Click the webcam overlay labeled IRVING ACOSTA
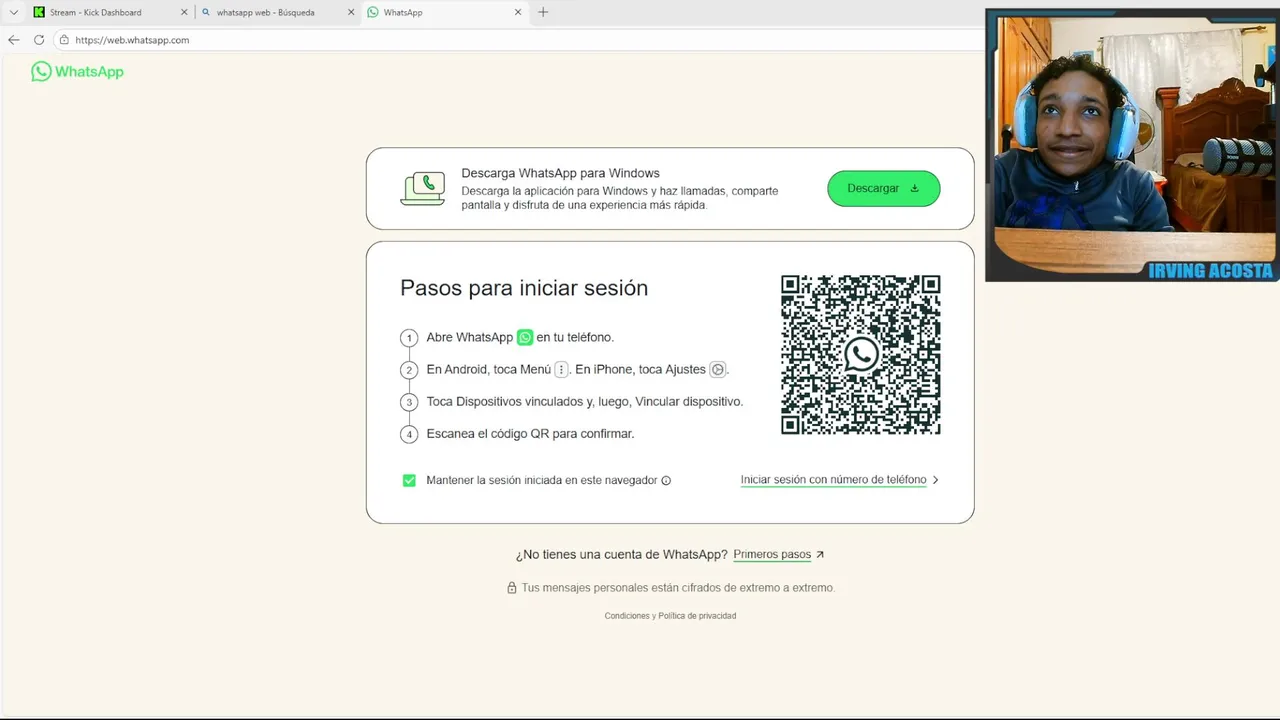Viewport: 1280px width, 720px height. click(1132, 145)
